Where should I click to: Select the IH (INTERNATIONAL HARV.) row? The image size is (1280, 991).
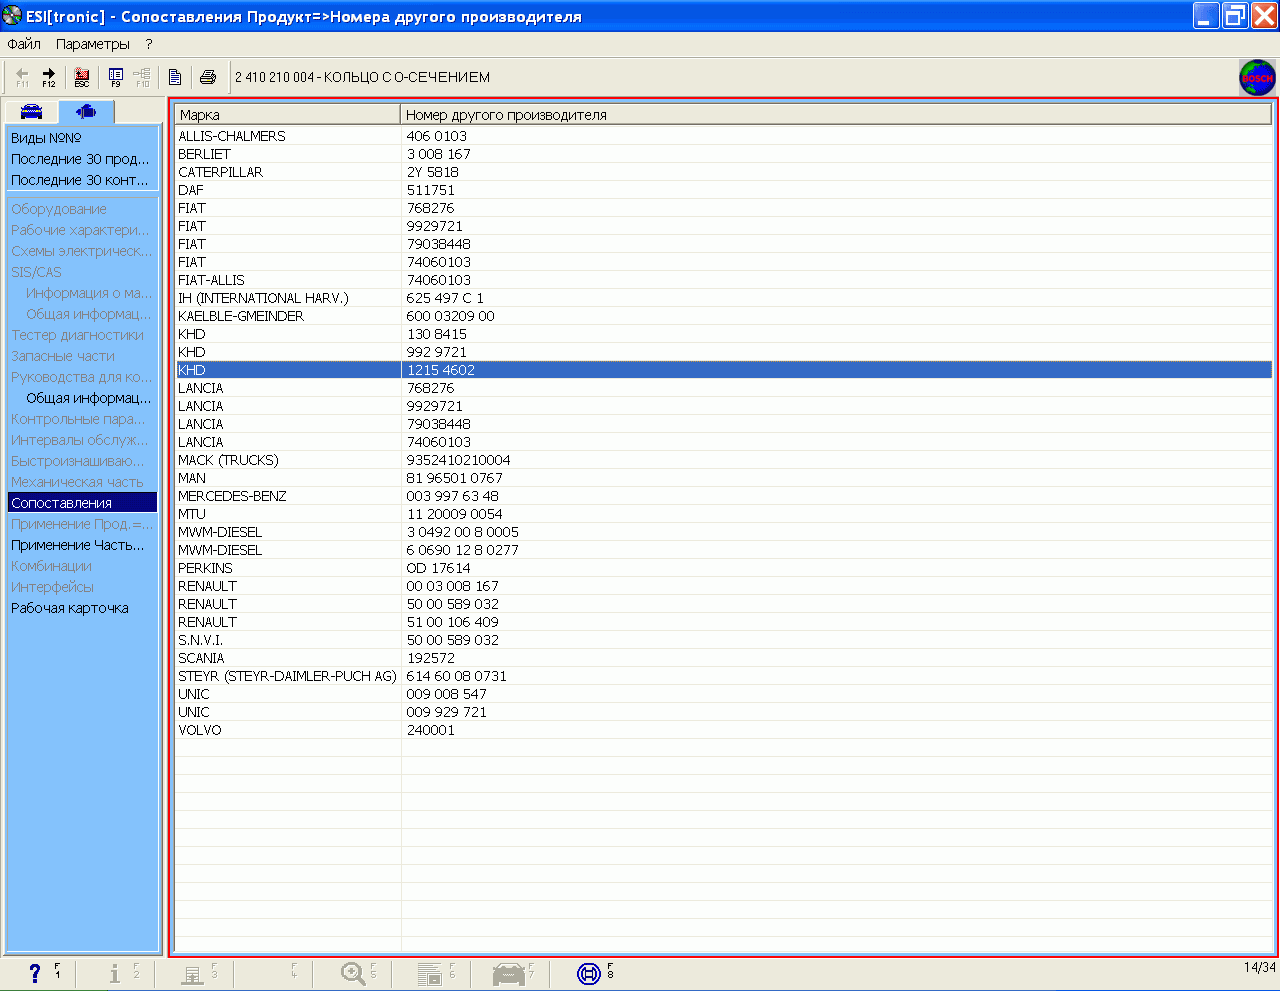coord(724,298)
